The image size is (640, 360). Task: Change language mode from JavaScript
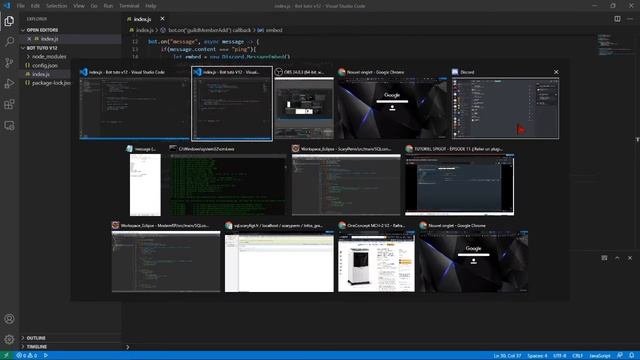pos(600,356)
